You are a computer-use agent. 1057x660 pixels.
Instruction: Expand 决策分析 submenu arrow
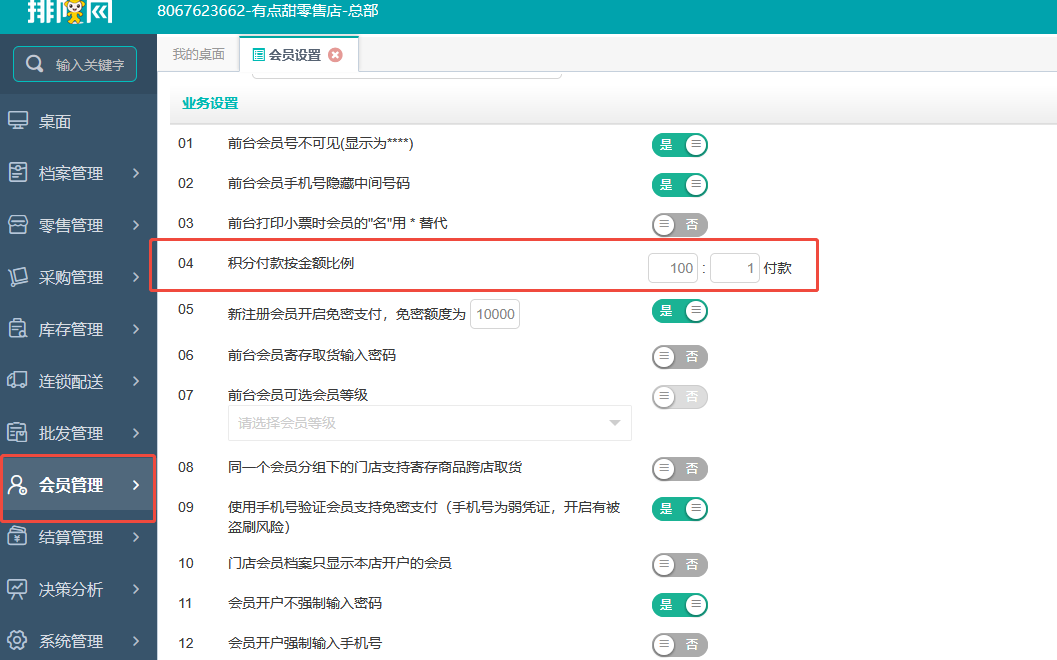[x=136, y=589]
